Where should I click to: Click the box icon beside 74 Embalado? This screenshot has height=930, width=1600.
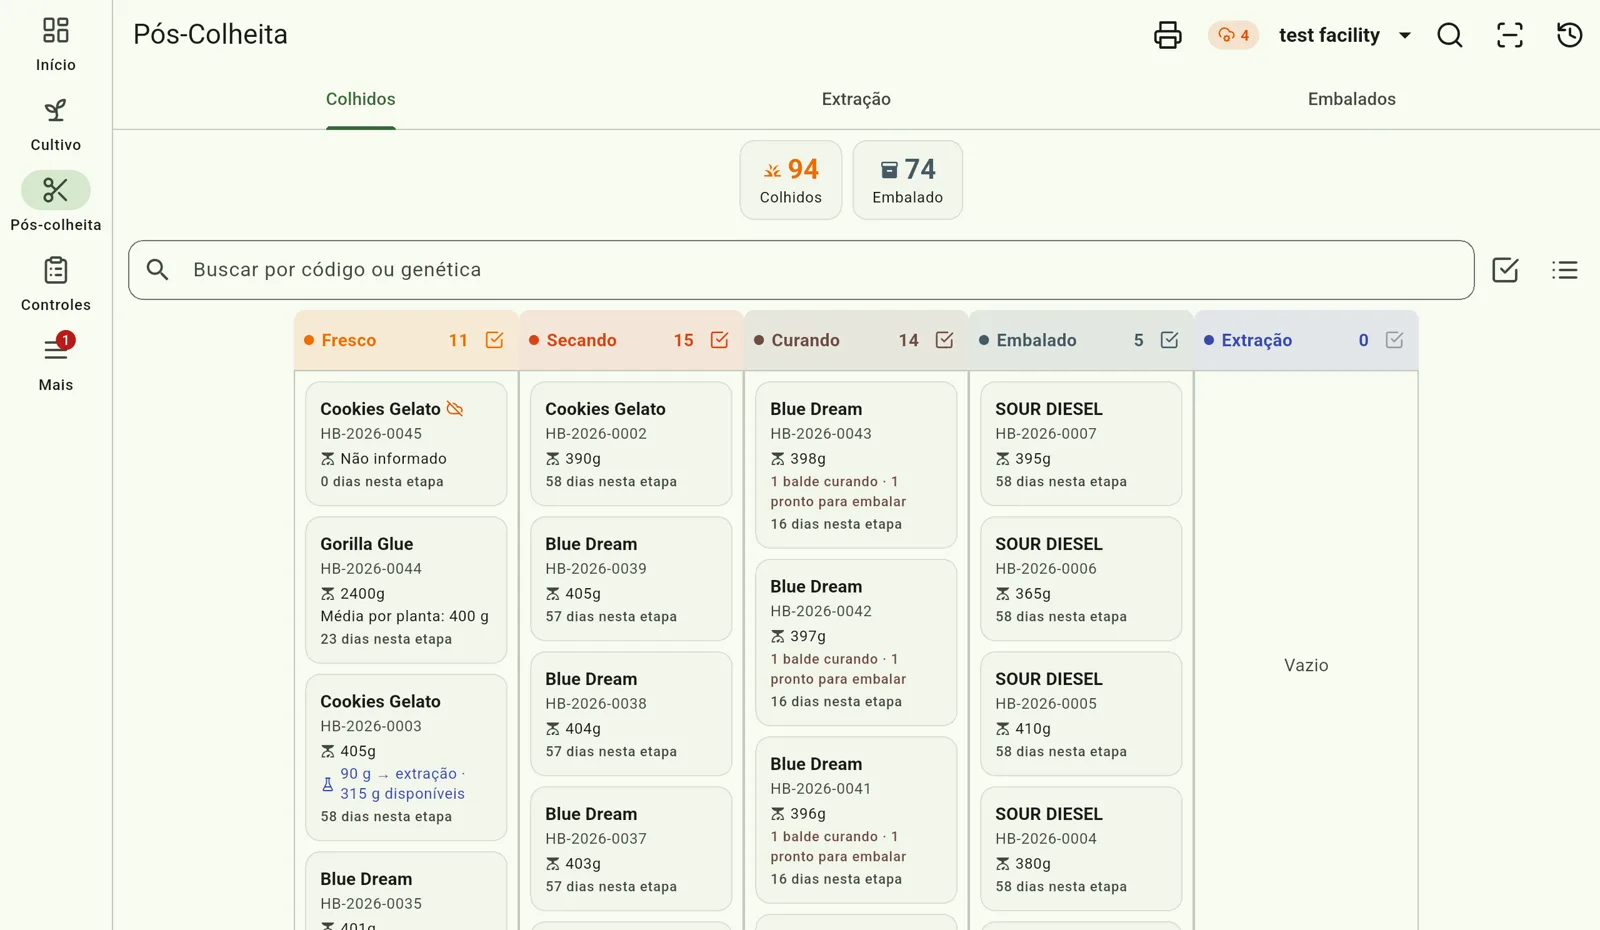(889, 170)
